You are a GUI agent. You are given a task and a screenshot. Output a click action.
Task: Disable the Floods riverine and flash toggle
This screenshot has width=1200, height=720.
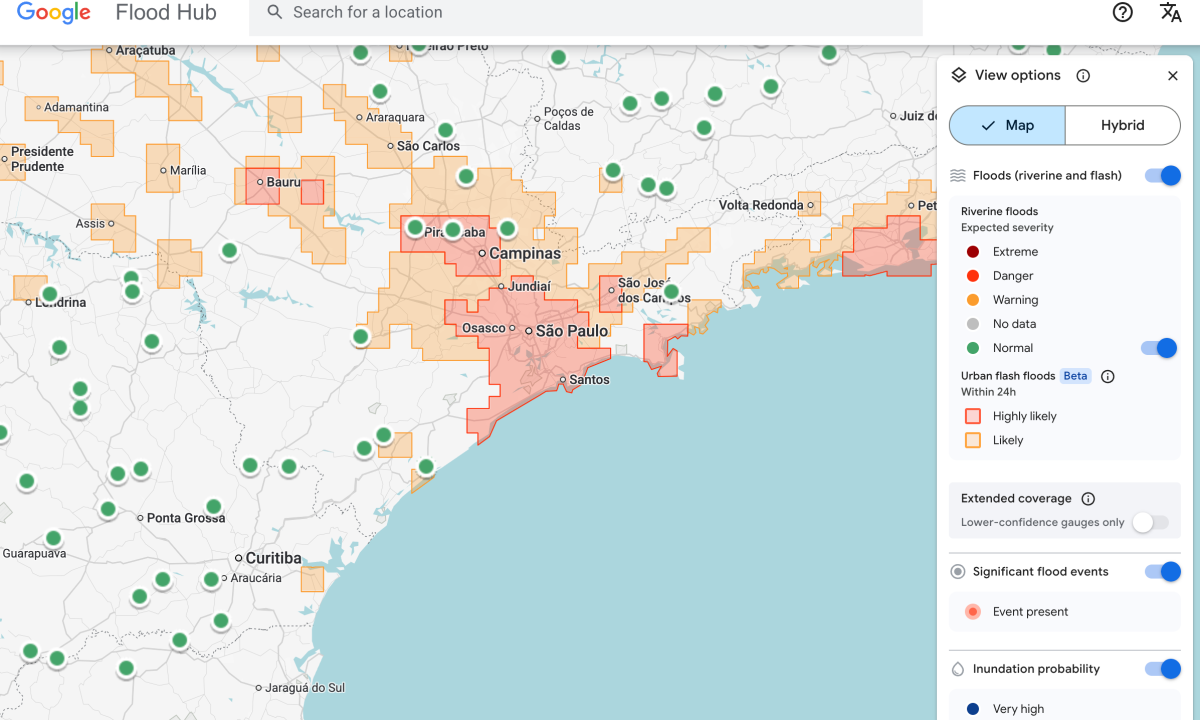point(1164,175)
